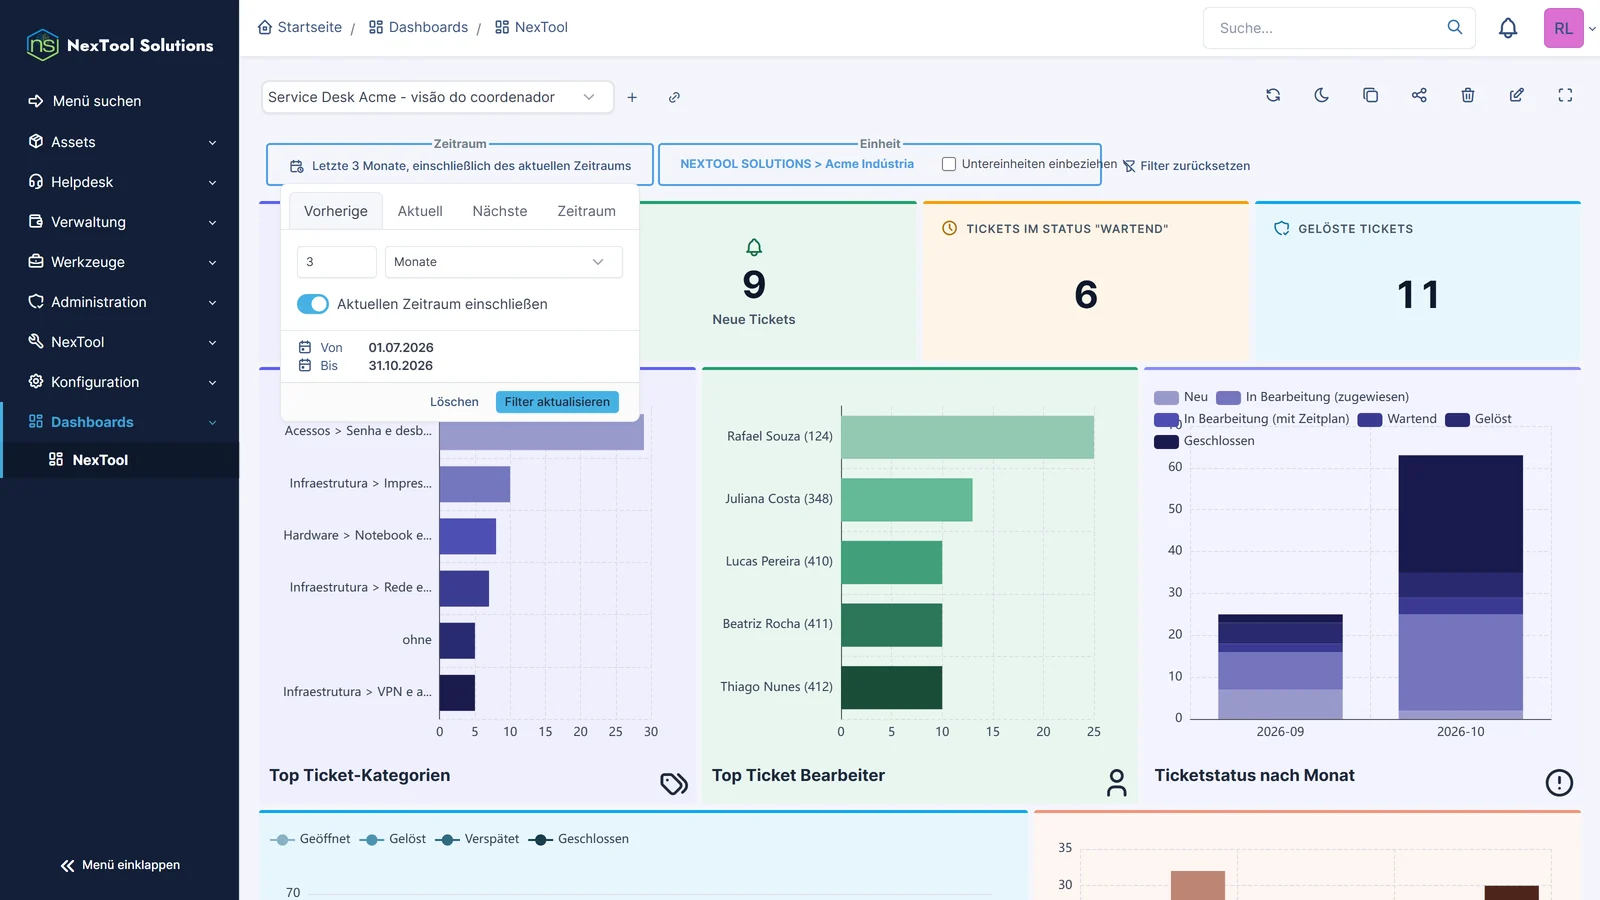Toggle the Verspätet line legend entry

477,839
